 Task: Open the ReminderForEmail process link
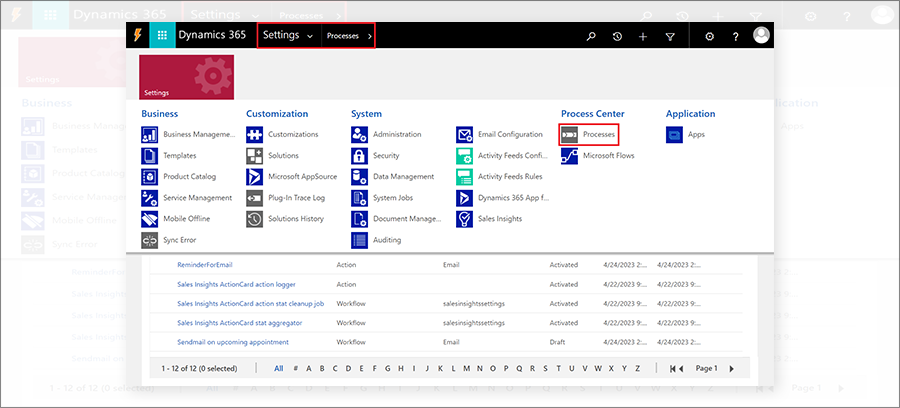click(206, 265)
